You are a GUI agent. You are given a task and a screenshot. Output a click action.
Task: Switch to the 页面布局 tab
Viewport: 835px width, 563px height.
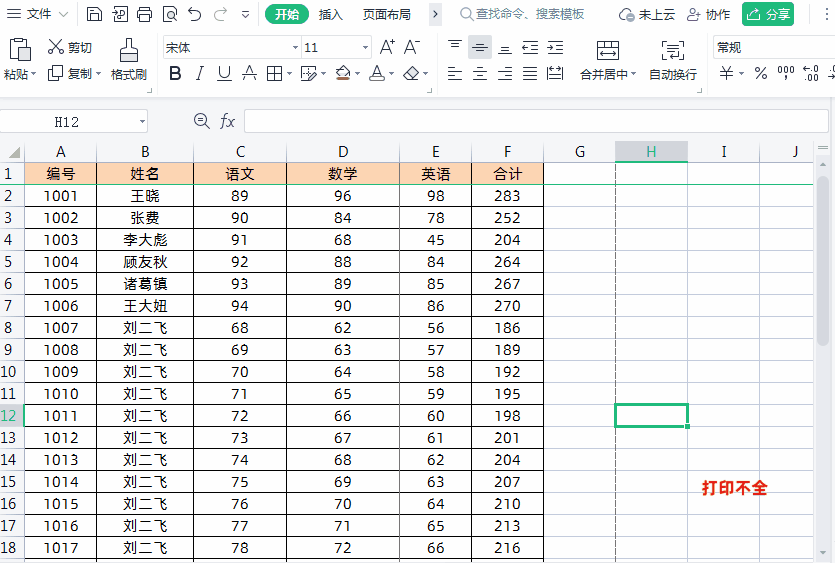click(x=387, y=14)
